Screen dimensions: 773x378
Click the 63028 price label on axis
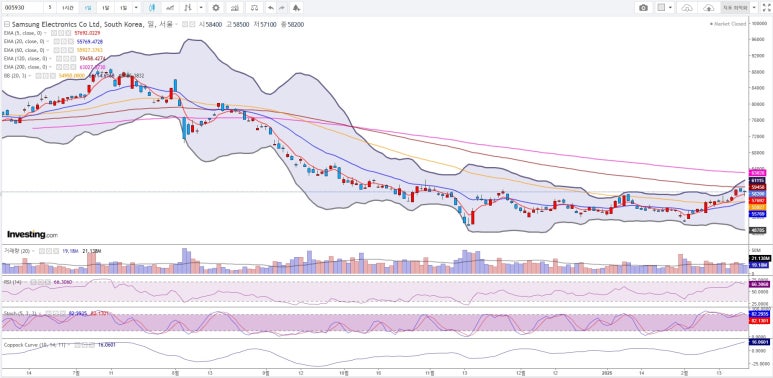click(757, 173)
